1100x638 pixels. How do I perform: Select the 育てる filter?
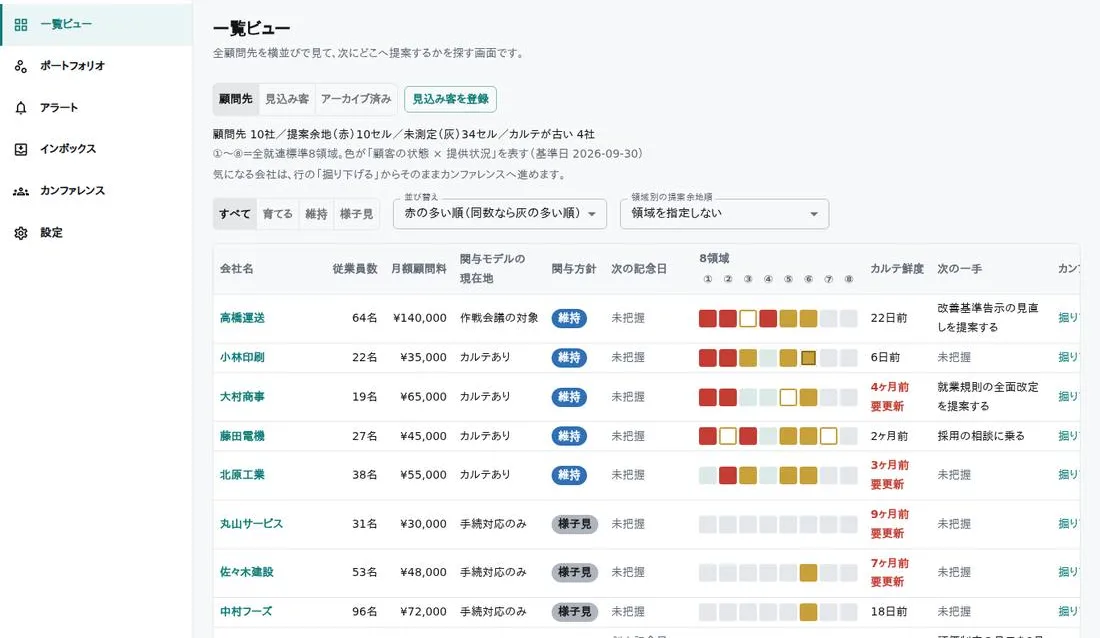pyautogui.click(x=278, y=214)
